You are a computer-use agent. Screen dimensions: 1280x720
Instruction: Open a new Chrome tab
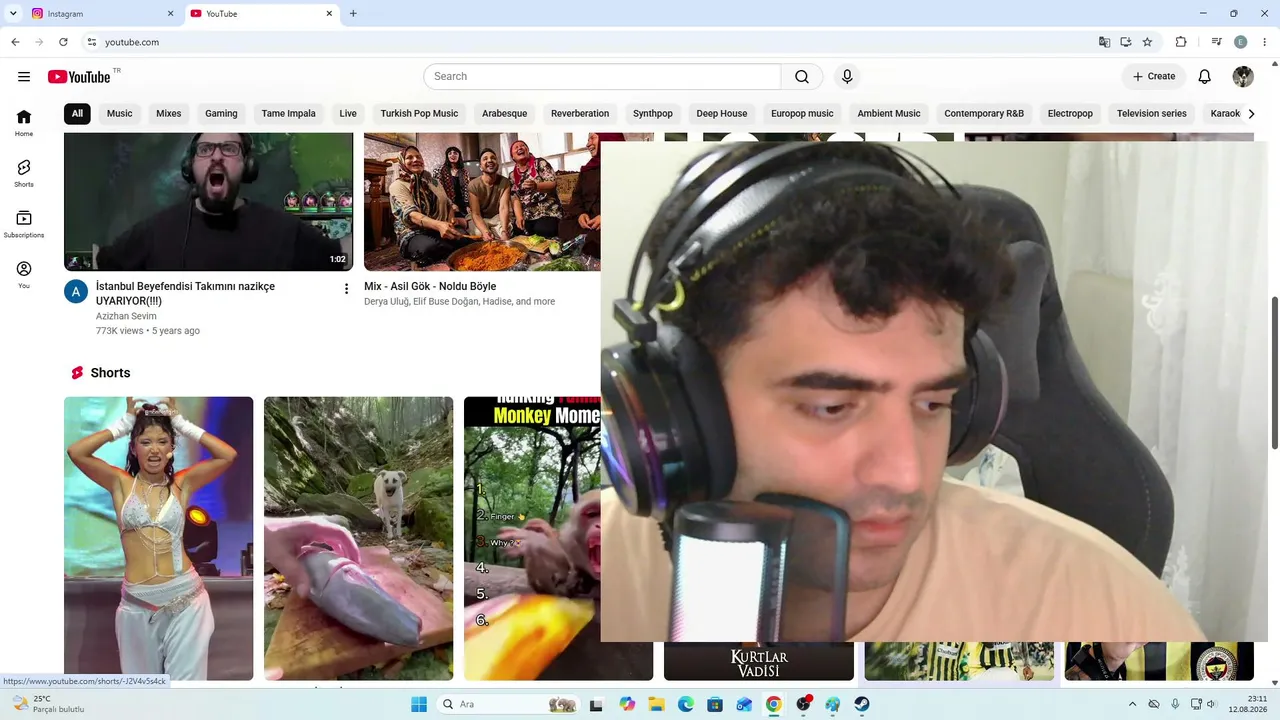click(353, 14)
